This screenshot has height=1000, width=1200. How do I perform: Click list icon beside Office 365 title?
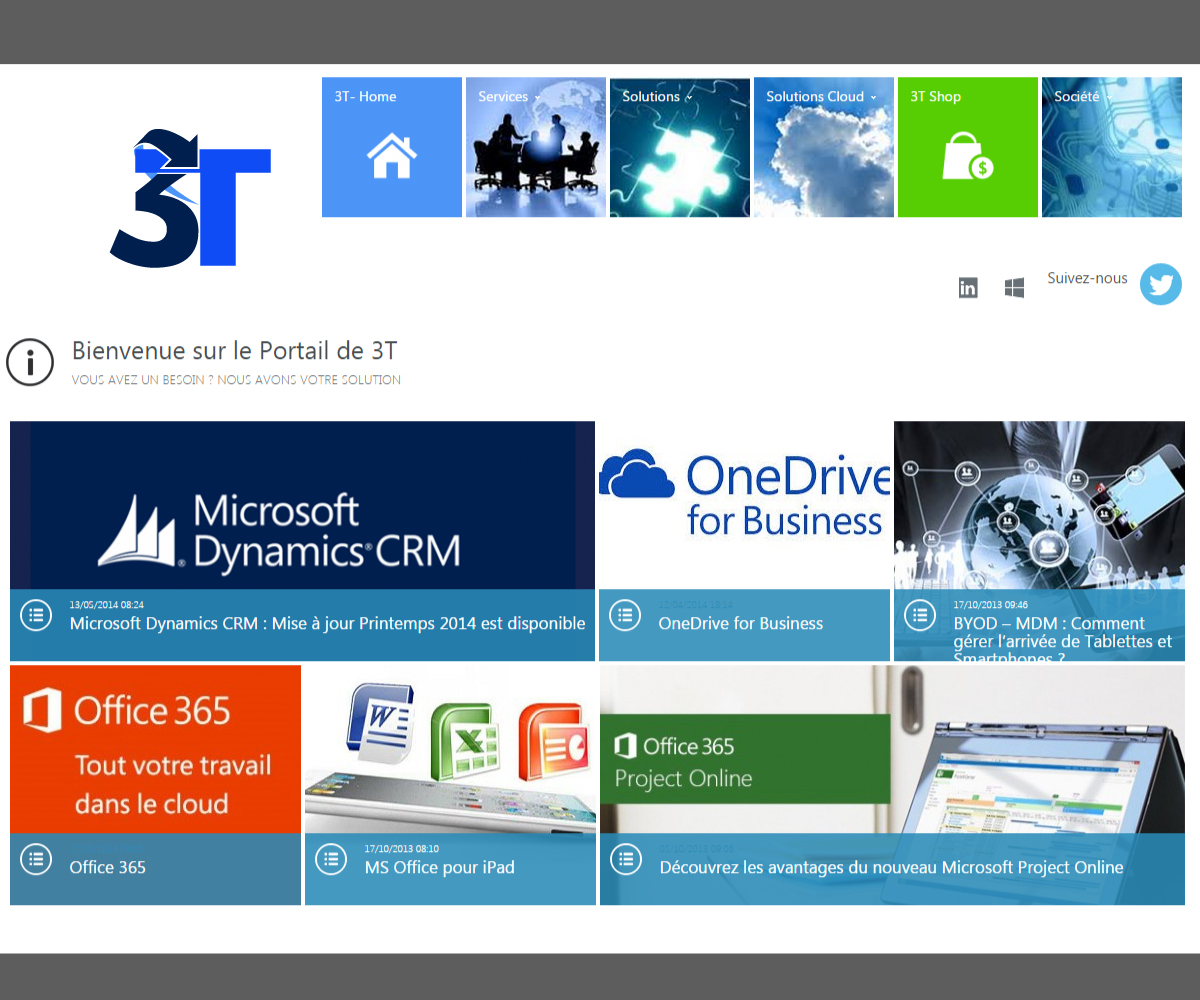coord(36,859)
